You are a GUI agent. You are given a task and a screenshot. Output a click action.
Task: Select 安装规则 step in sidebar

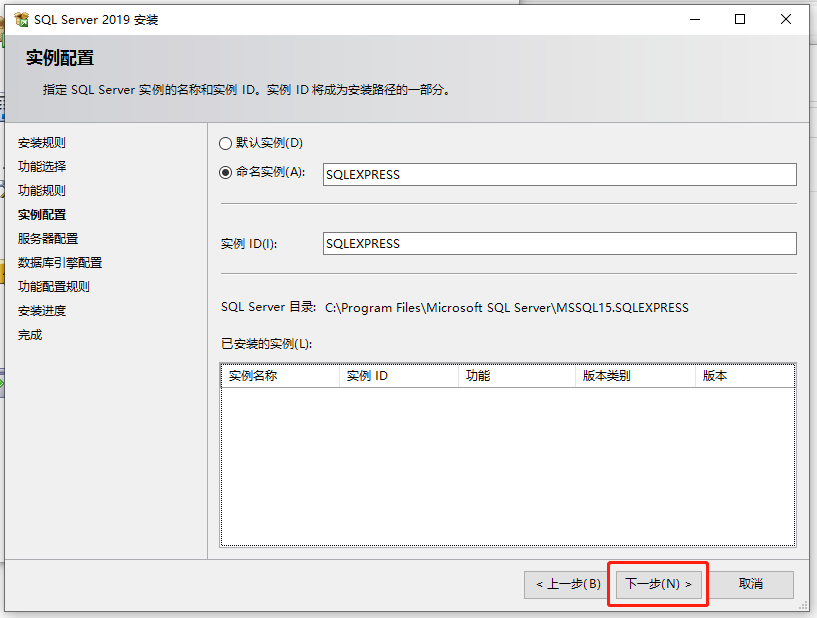tap(42, 143)
